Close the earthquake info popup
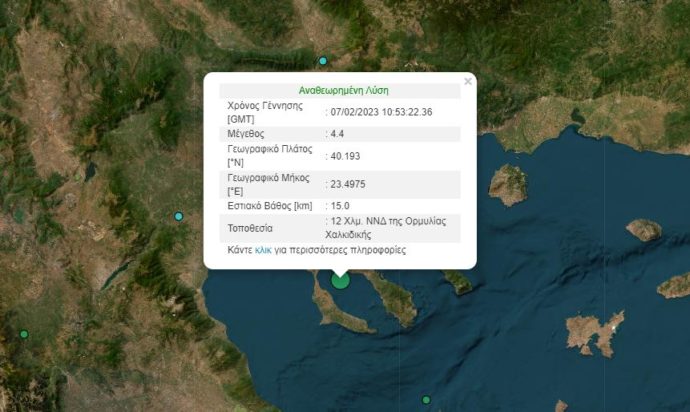The image size is (690, 412). pos(467,82)
